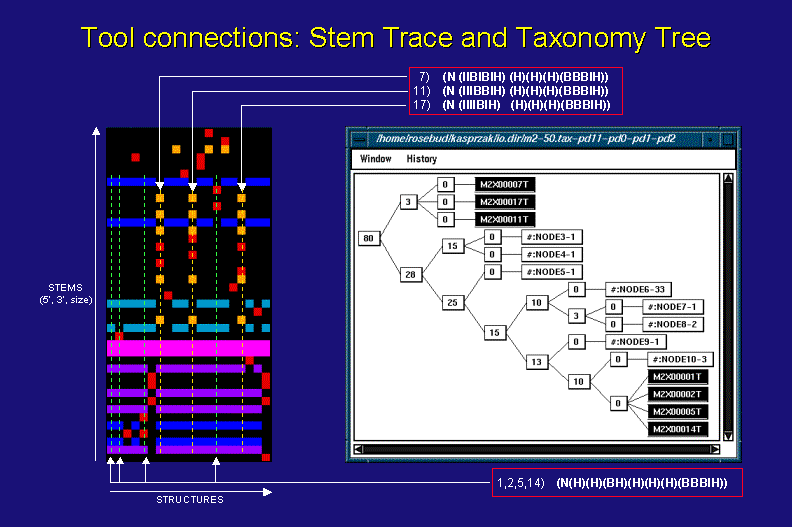Viewport: 792px width, 527px height.
Task: Choose the #:NODE6-33 tree entry
Action: (x=637, y=289)
